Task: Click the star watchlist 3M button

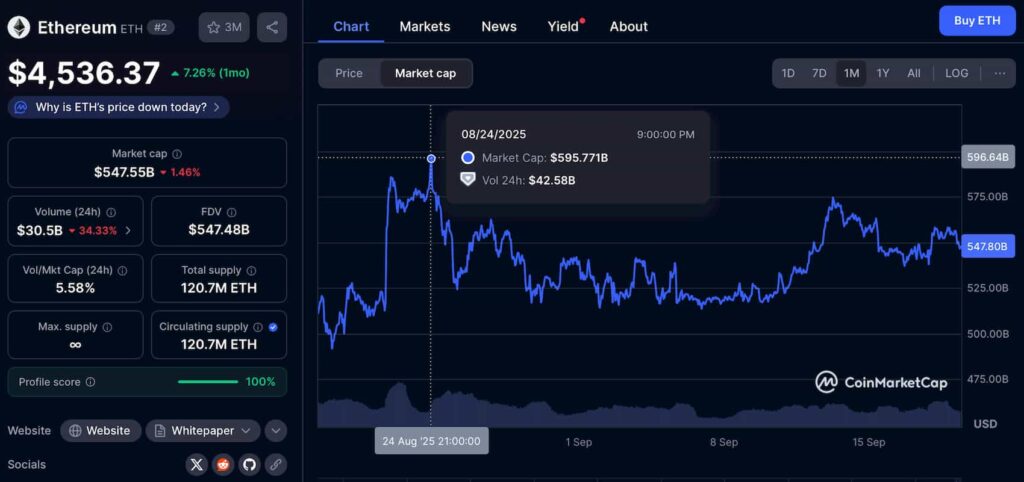Action: point(224,27)
